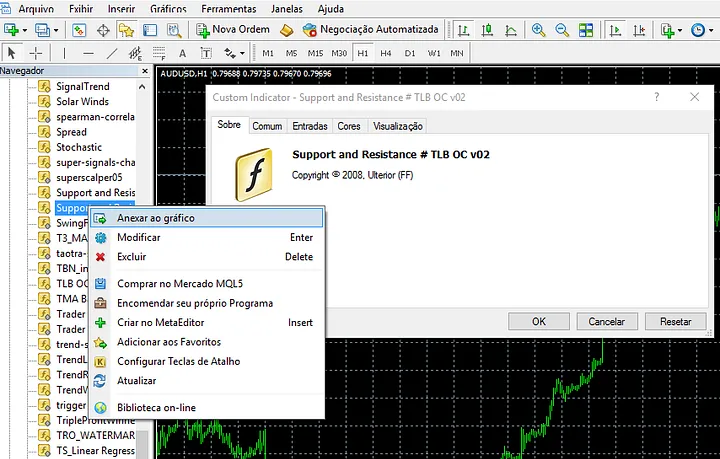
Task: Switch chart timeframe to H4
Action: pos(386,53)
